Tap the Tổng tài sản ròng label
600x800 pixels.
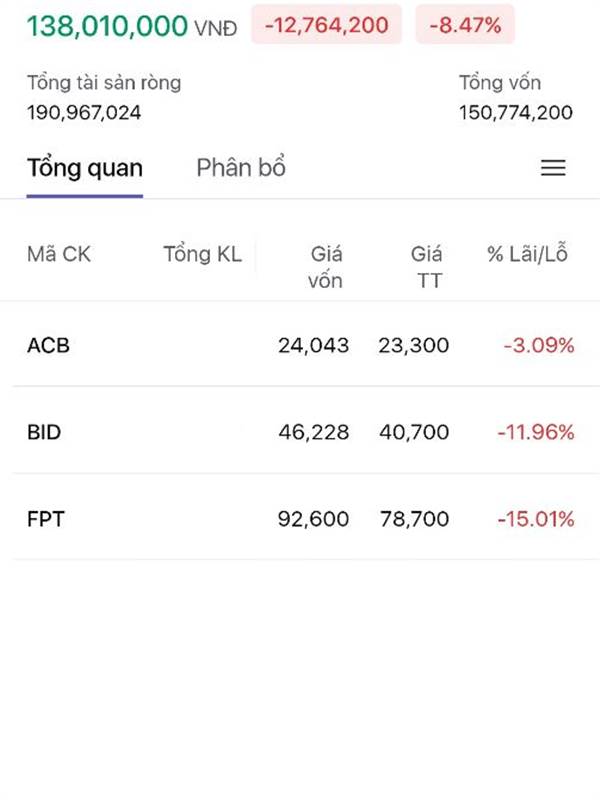104,83
